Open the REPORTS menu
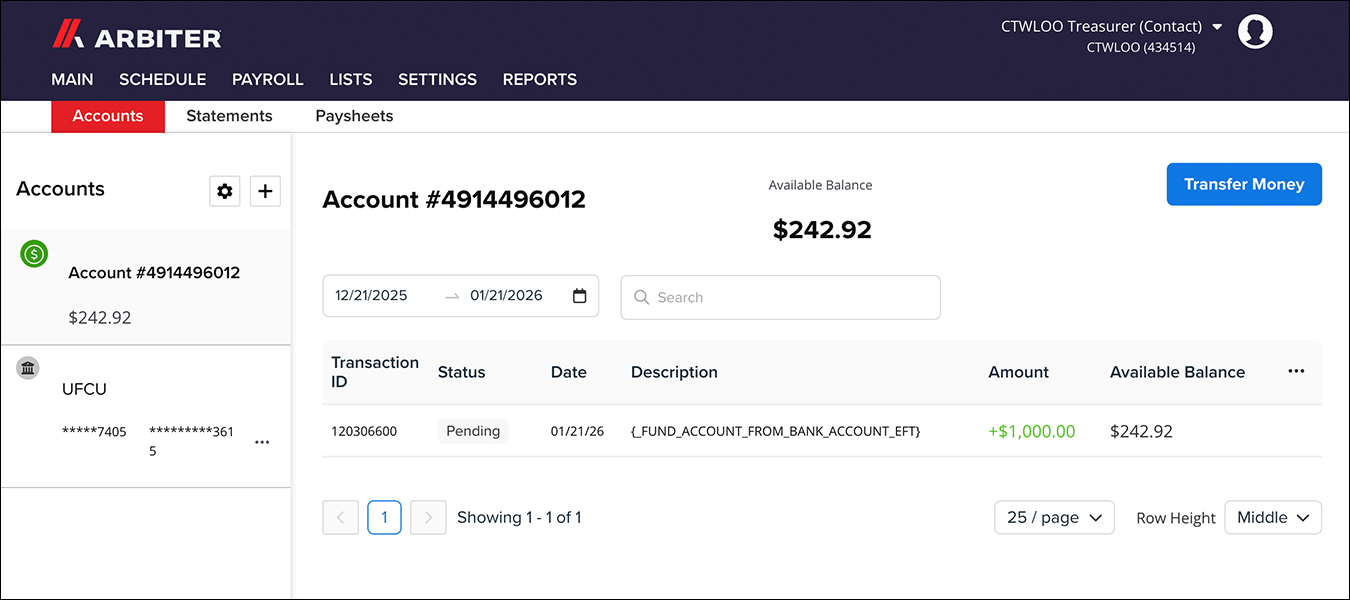Screen dimensions: 1350x600 (x=539, y=79)
